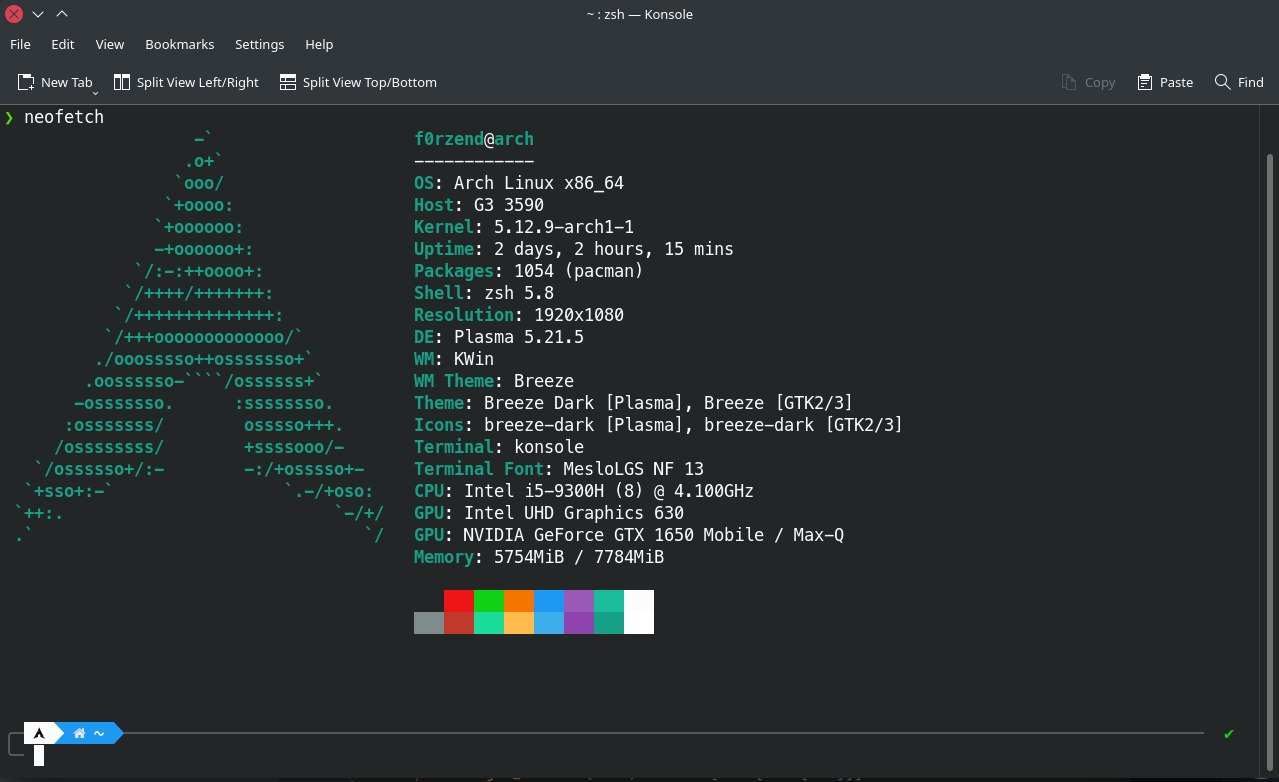Click the 'Uptime: 2 days, 2 hours' line
Screen dimensions: 1279x782
[574, 249]
